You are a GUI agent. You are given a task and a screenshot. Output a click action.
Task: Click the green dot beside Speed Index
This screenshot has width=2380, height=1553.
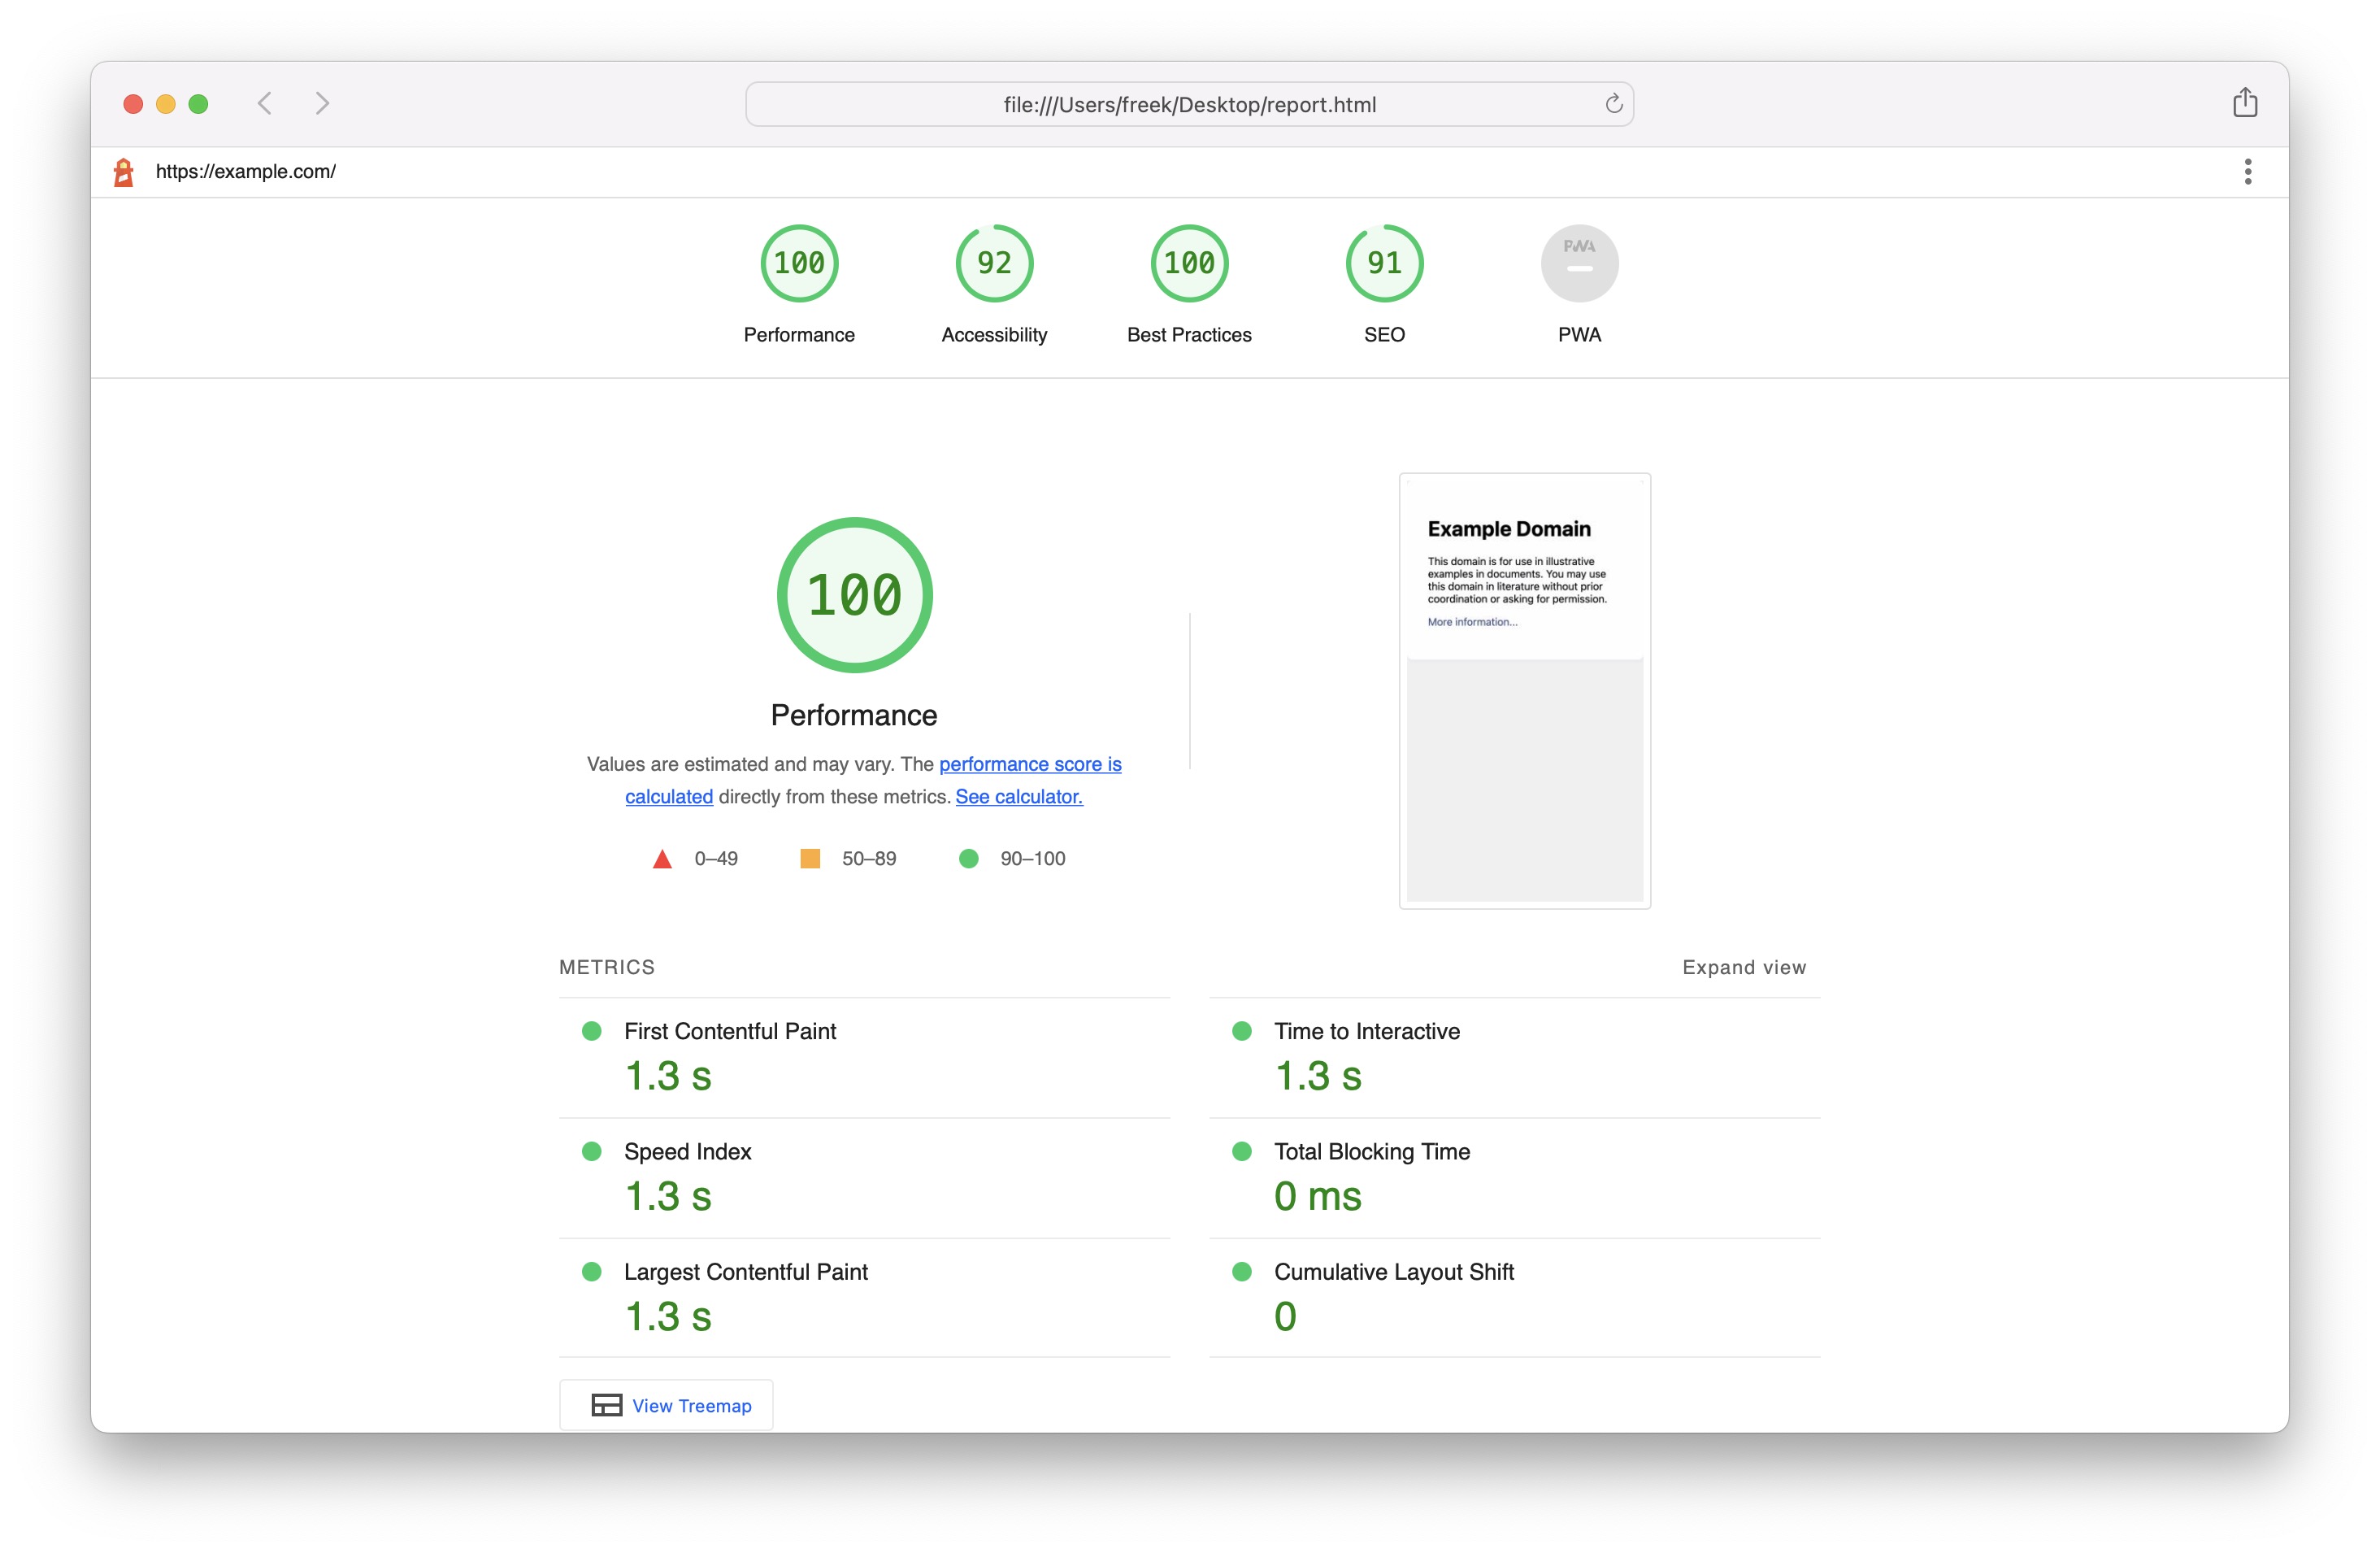[592, 1151]
